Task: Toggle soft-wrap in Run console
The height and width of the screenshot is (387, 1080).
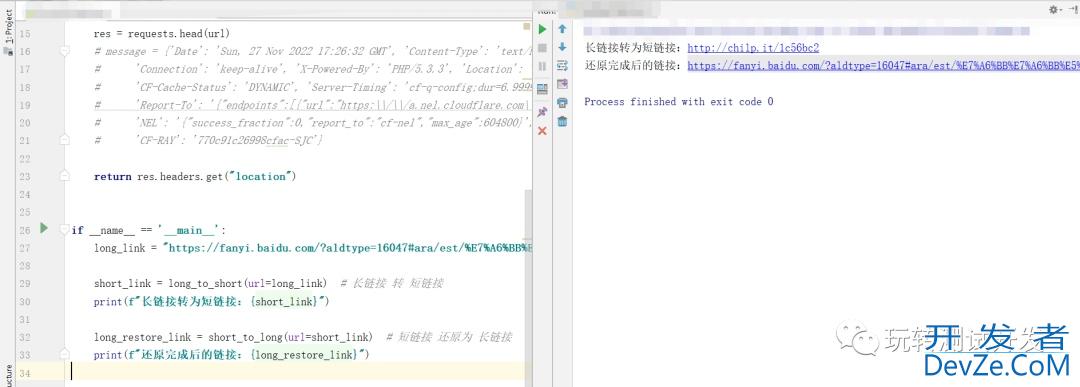Action: pyautogui.click(x=562, y=66)
